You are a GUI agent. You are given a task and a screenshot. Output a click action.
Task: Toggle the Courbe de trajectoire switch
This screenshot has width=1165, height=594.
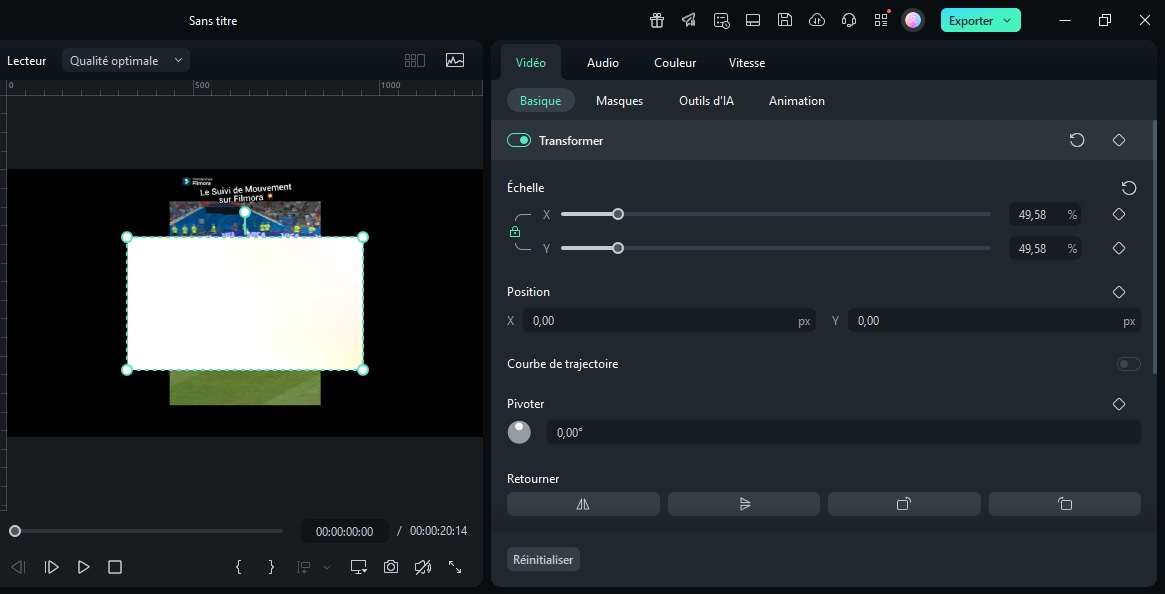tap(1129, 364)
